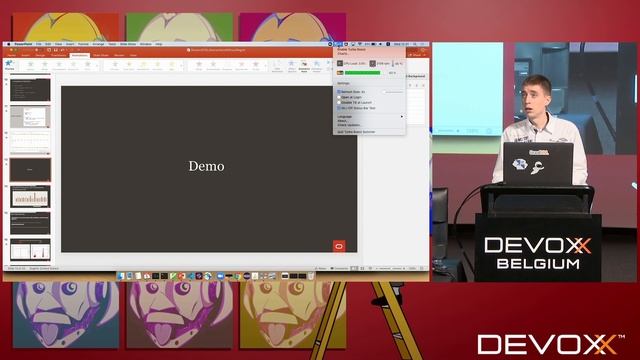This screenshot has width=640, height=360.
Task: Open the Window menu
Action: coord(146,44)
